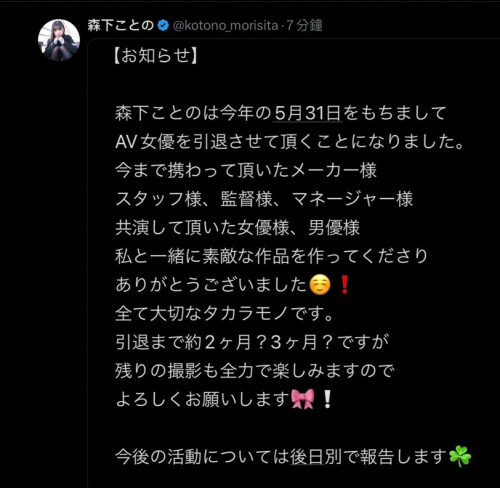
Task: Click the line 全て大切なタカラモノです
Action: coord(224,314)
